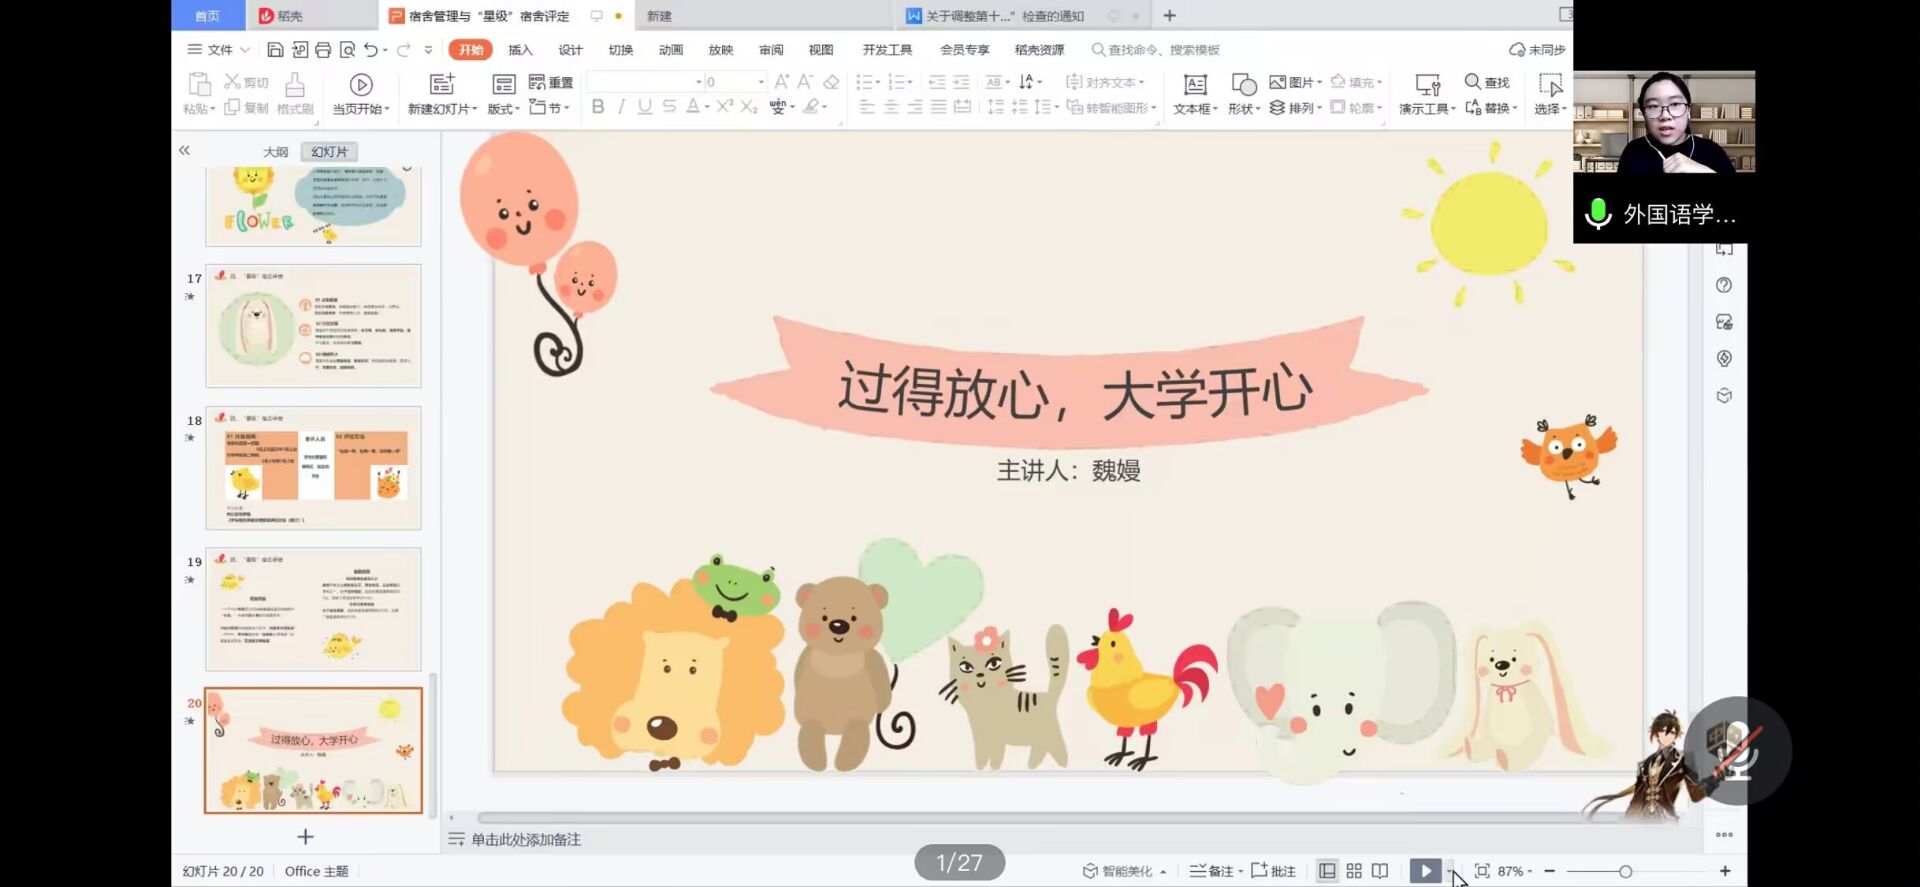Viewport: 1920px width, 887px height.
Task: Open the 87% zoom level dropdown
Action: [x=1514, y=871]
